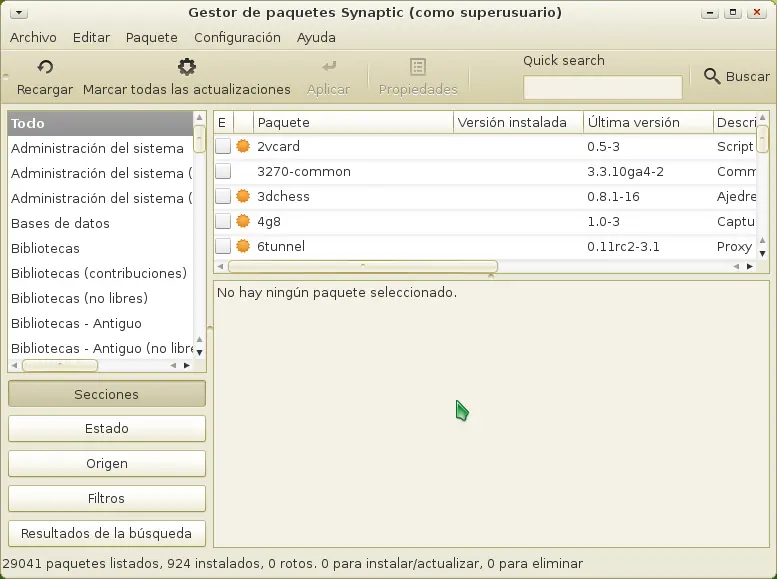Click Resultados de la búsqueda button
777x579 pixels.
coord(107,533)
